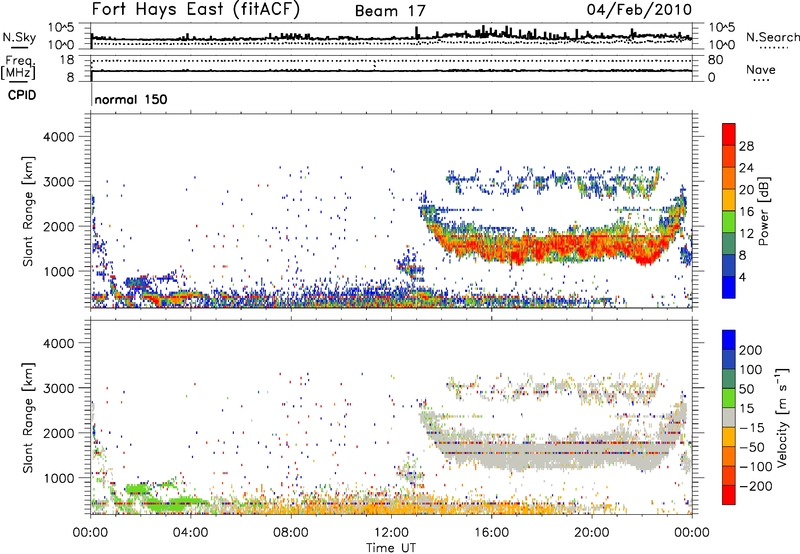Click the 'Fort Hays East (fitACF)' title
The image size is (800, 554).
click(x=195, y=10)
